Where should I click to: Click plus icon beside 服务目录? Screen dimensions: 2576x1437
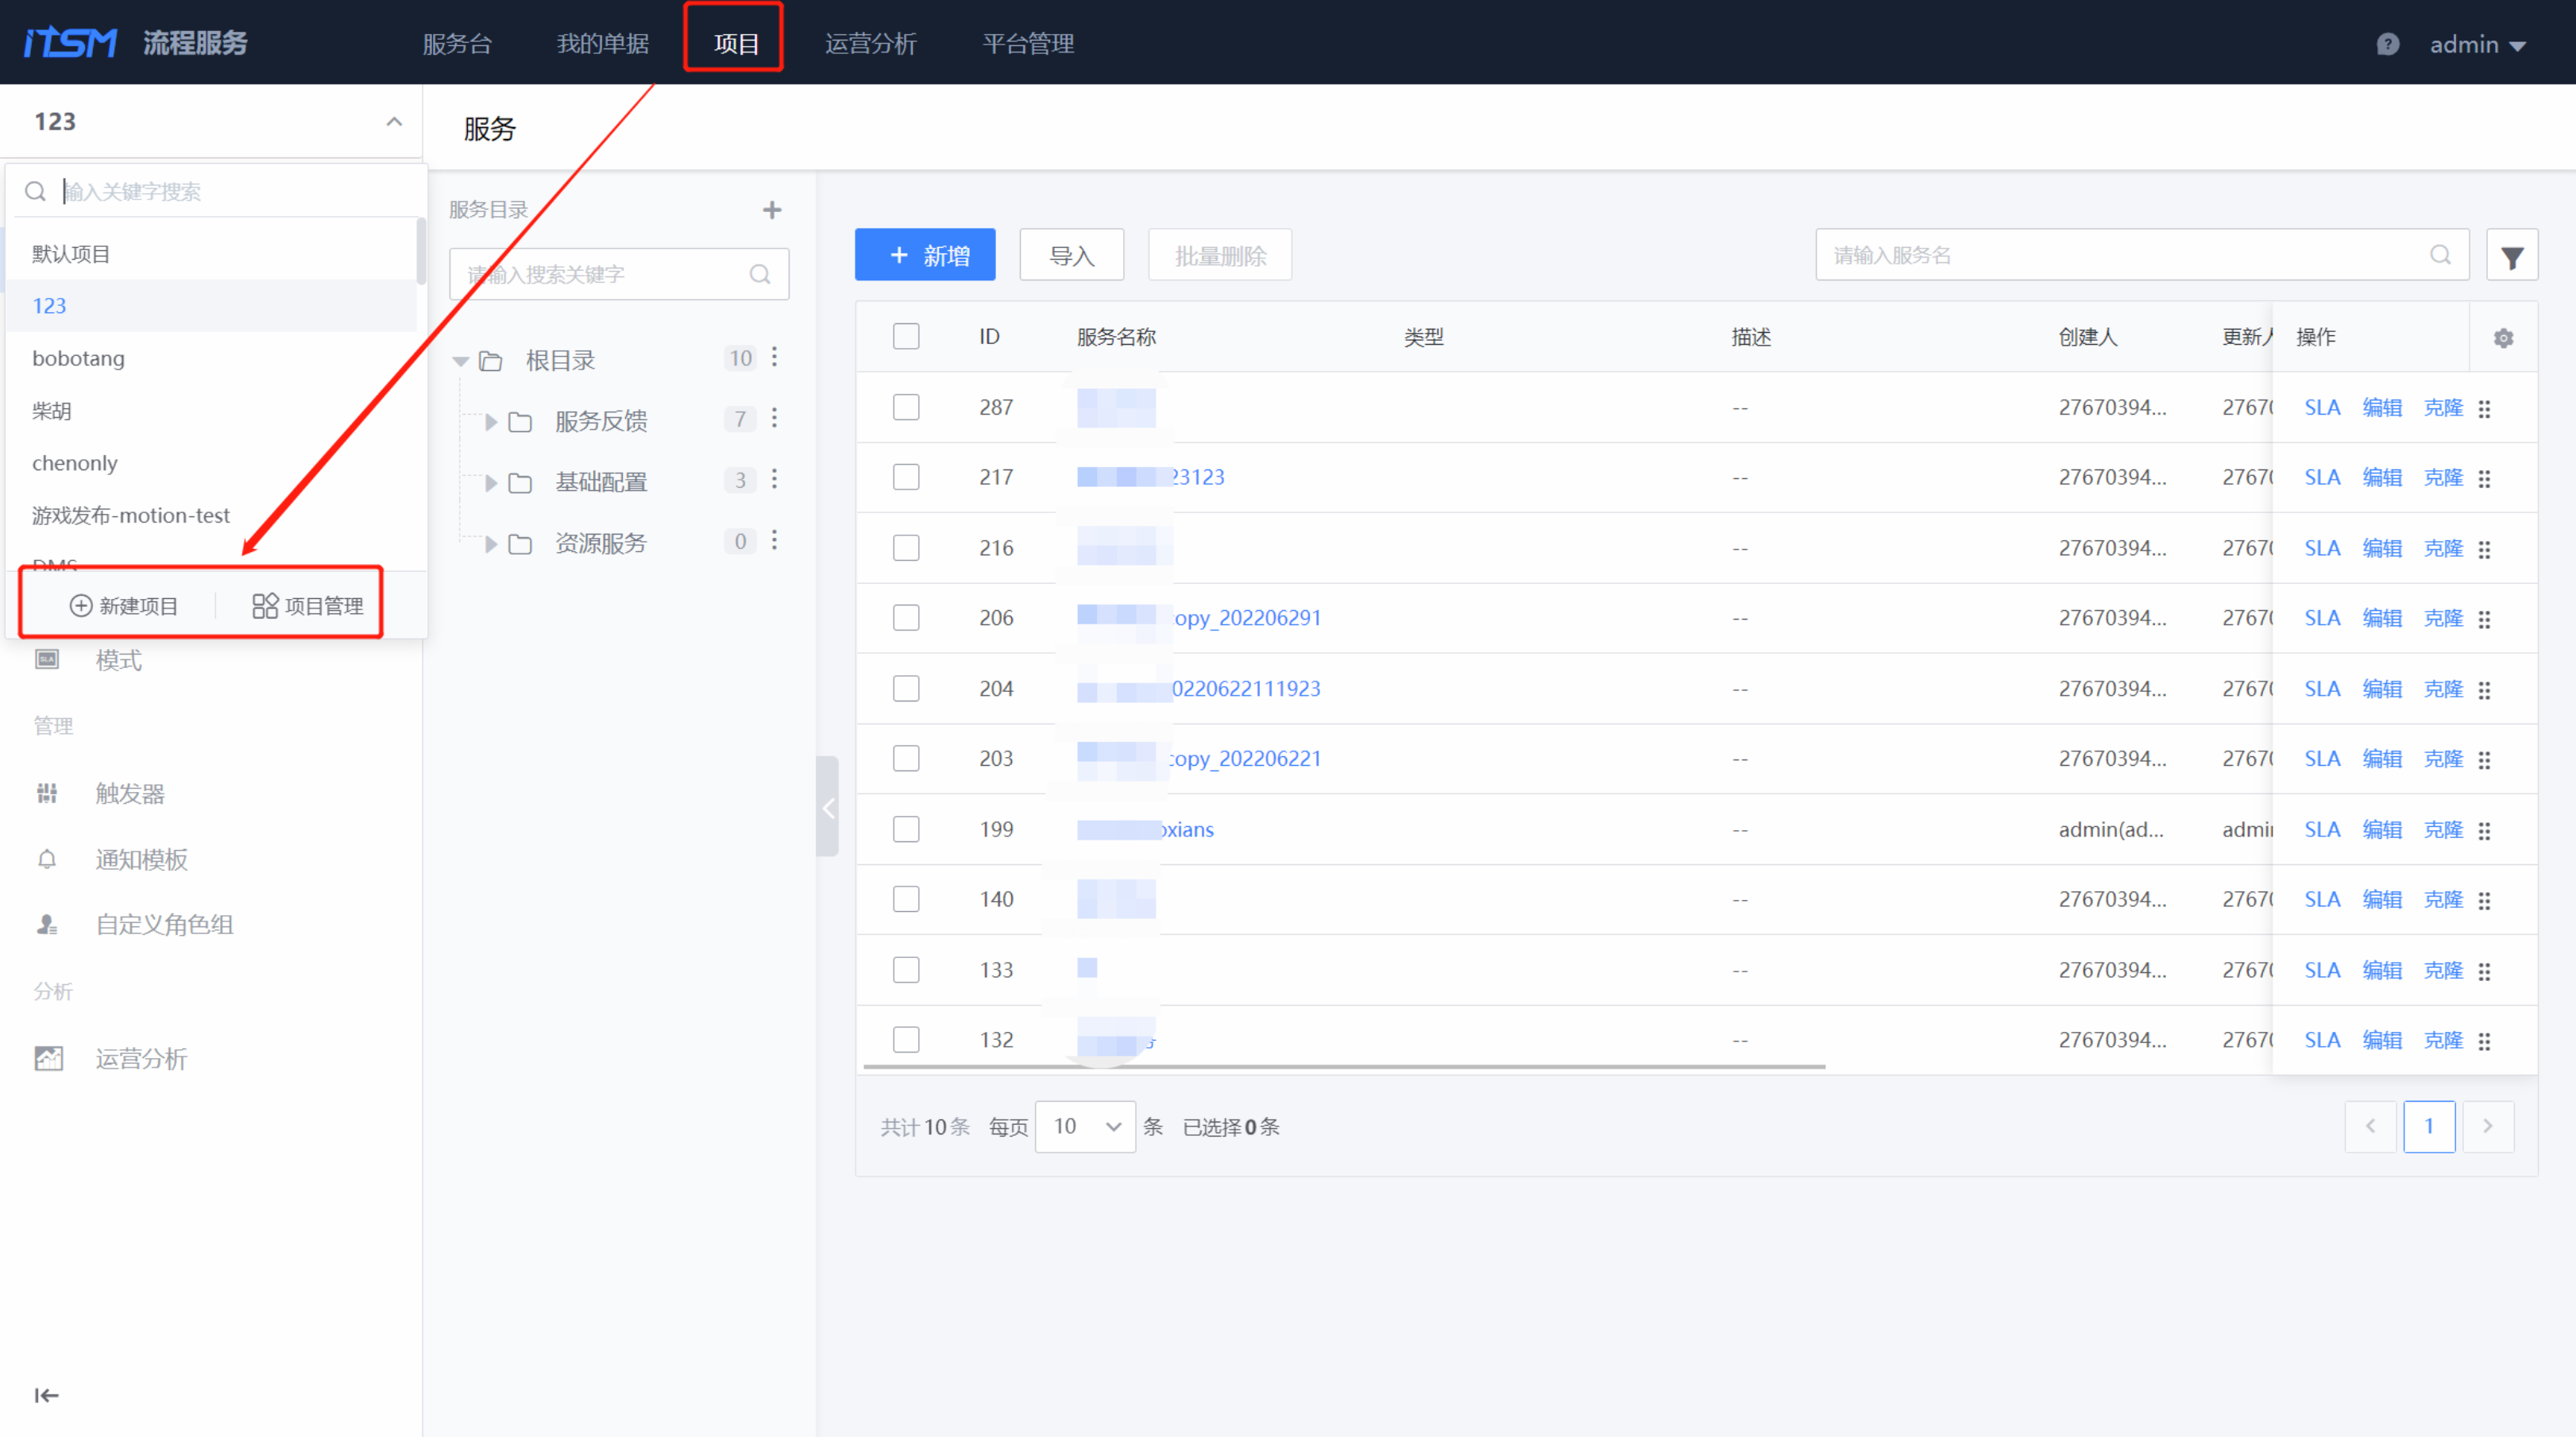tap(771, 210)
